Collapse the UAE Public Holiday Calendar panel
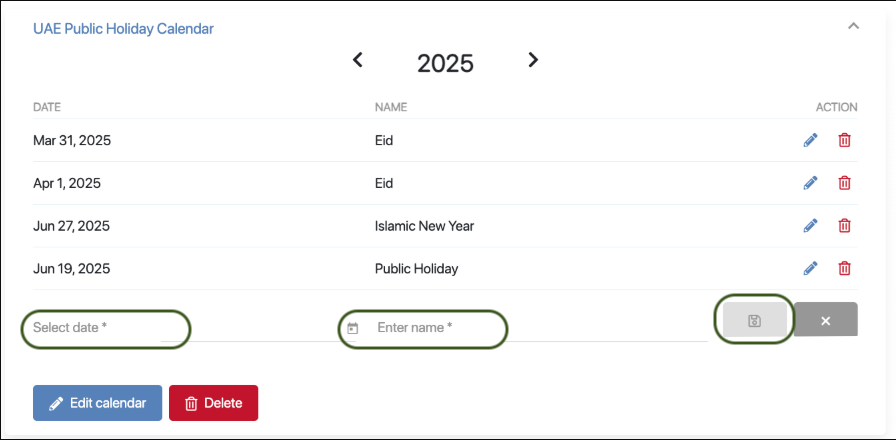Screen dimensions: 896x440 click(x=853, y=27)
